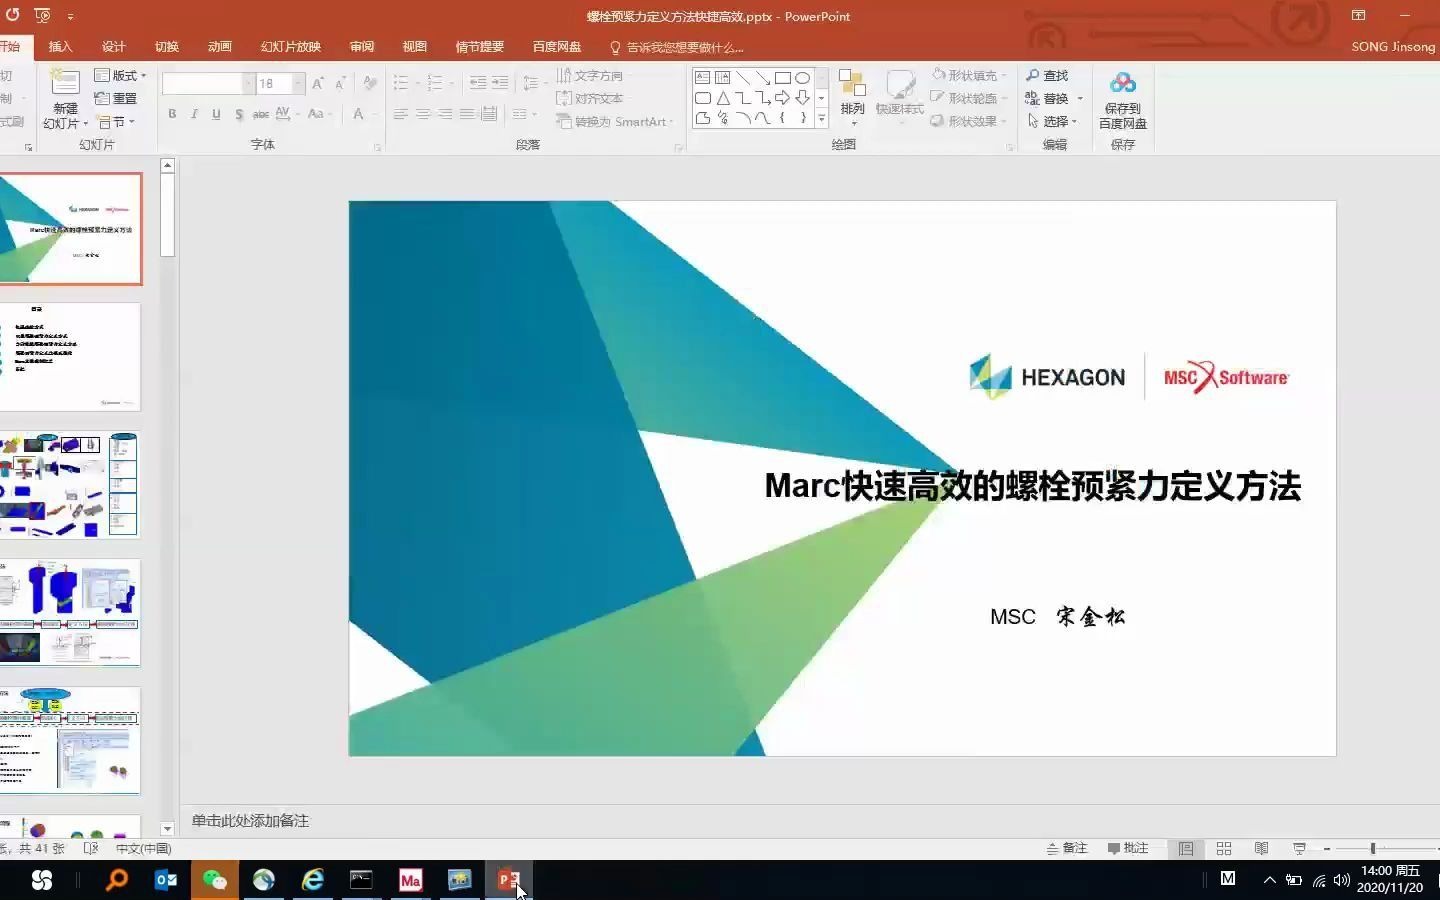Select the Right Arrow shape
Viewport: 1440px width, 900px height.
[782, 98]
